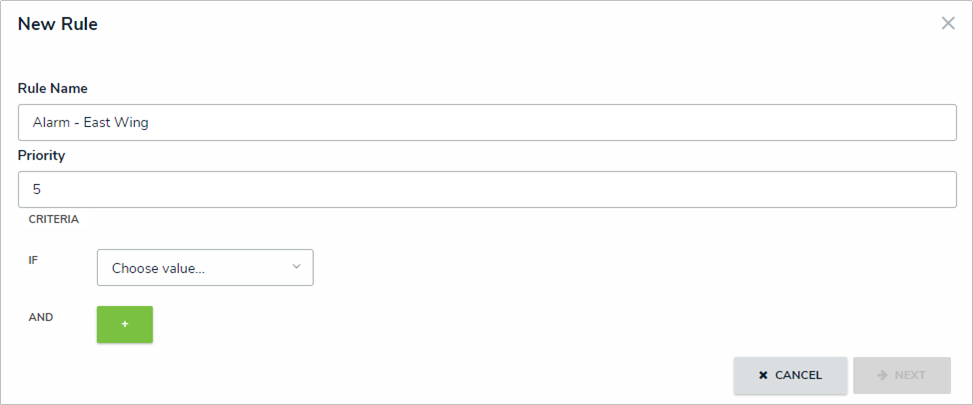Click the IF condition label

pyautogui.click(x=33, y=259)
